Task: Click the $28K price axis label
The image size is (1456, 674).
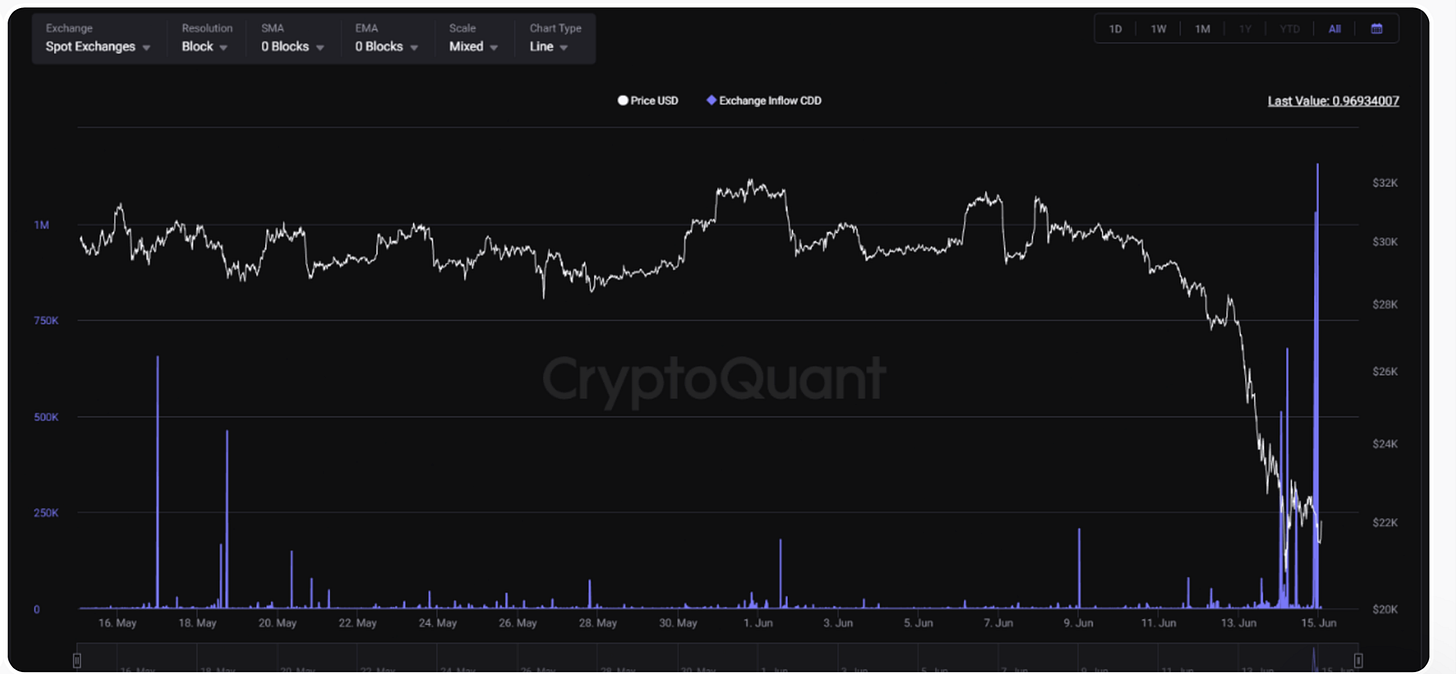Action: pos(1385,304)
